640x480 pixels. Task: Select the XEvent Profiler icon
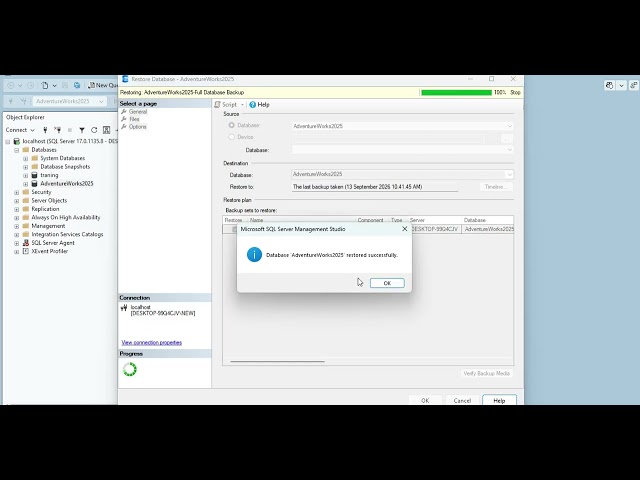pos(26,251)
